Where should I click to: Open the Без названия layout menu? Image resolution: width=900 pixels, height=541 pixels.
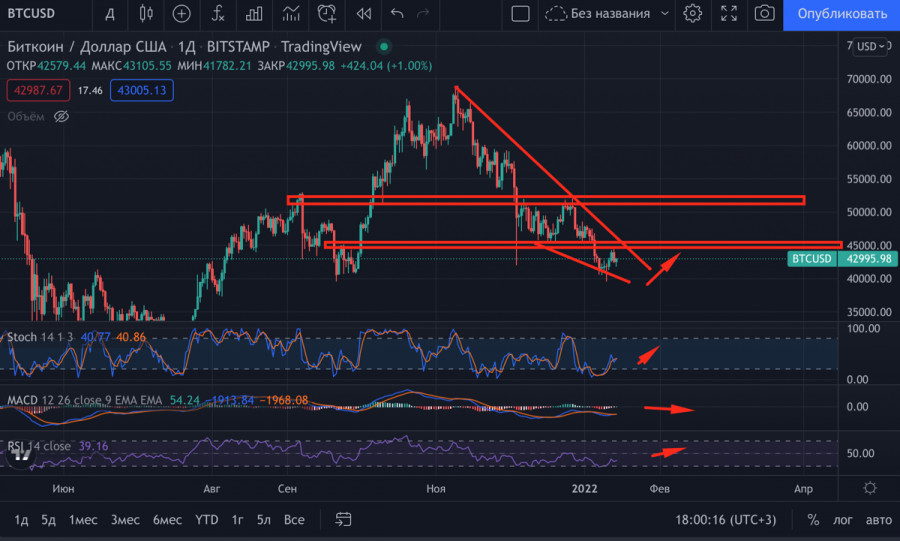pyautogui.click(x=607, y=13)
